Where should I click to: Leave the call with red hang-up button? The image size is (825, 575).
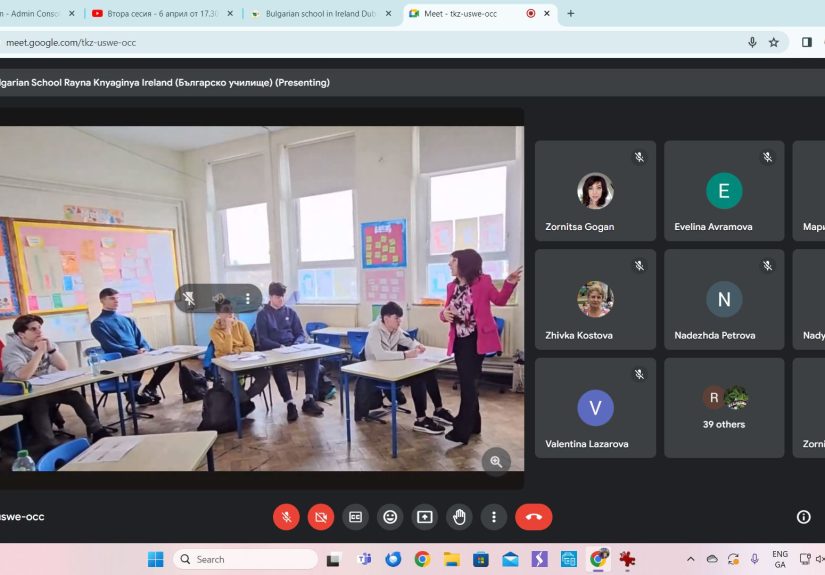[x=533, y=517]
